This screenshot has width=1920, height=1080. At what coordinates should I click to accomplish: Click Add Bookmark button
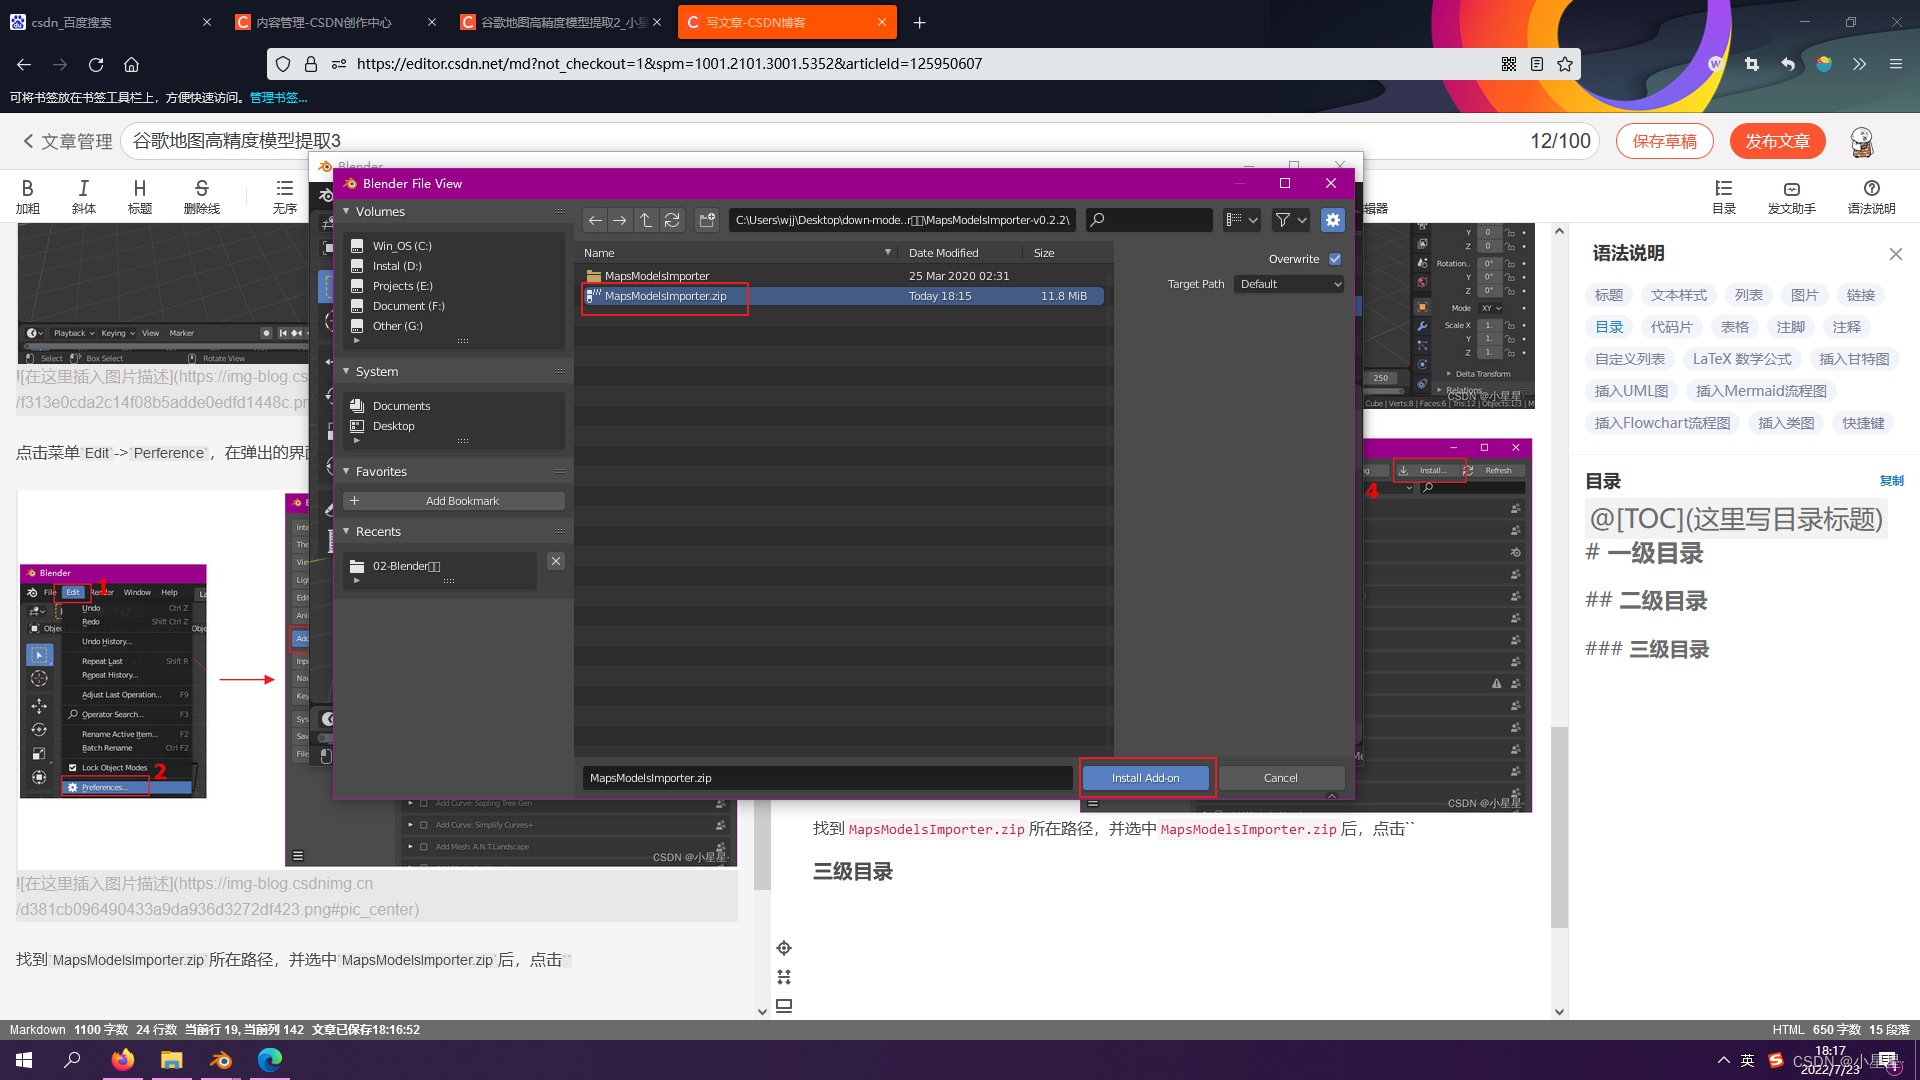coord(454,501)
